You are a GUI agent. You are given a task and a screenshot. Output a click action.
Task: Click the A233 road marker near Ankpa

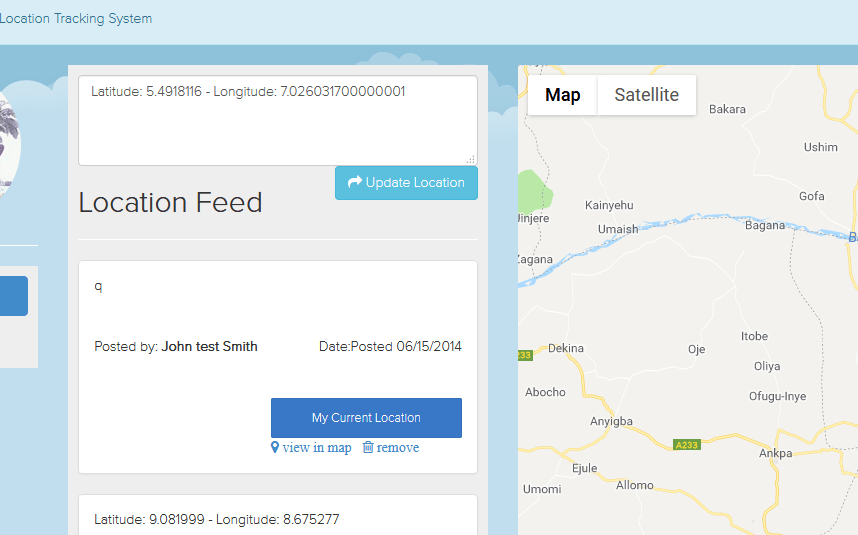tap(687, 445)
